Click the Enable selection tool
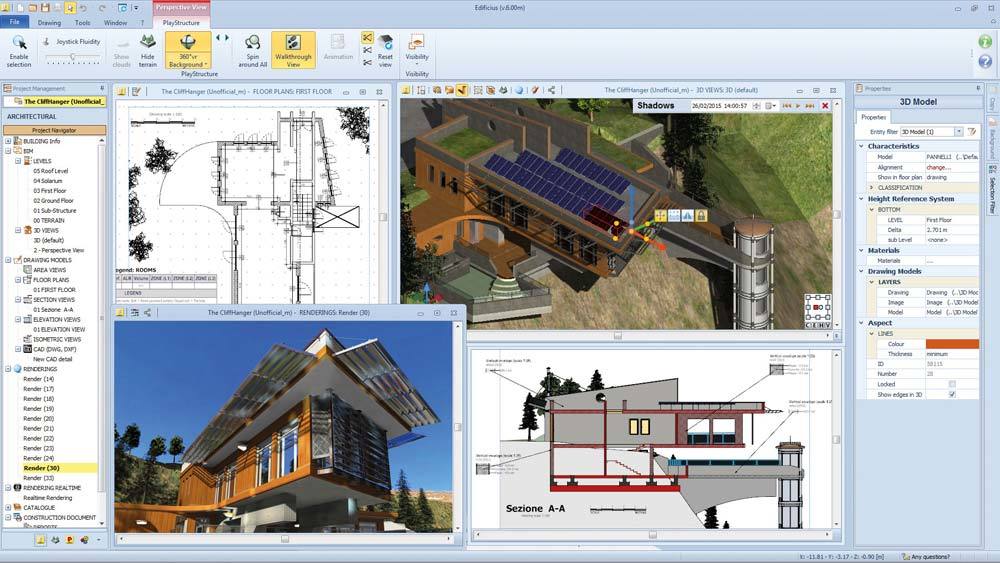The width and height of the screenshot is (1000, 563). pos(19,50)
